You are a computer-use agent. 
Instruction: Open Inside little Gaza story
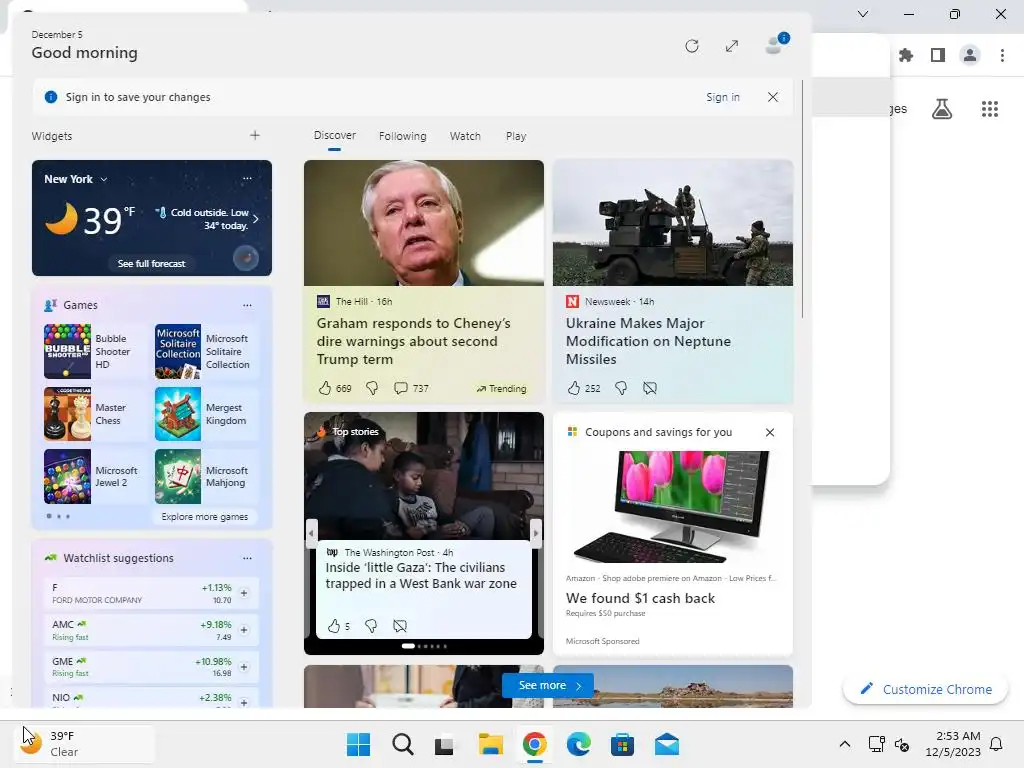point(421,575)
